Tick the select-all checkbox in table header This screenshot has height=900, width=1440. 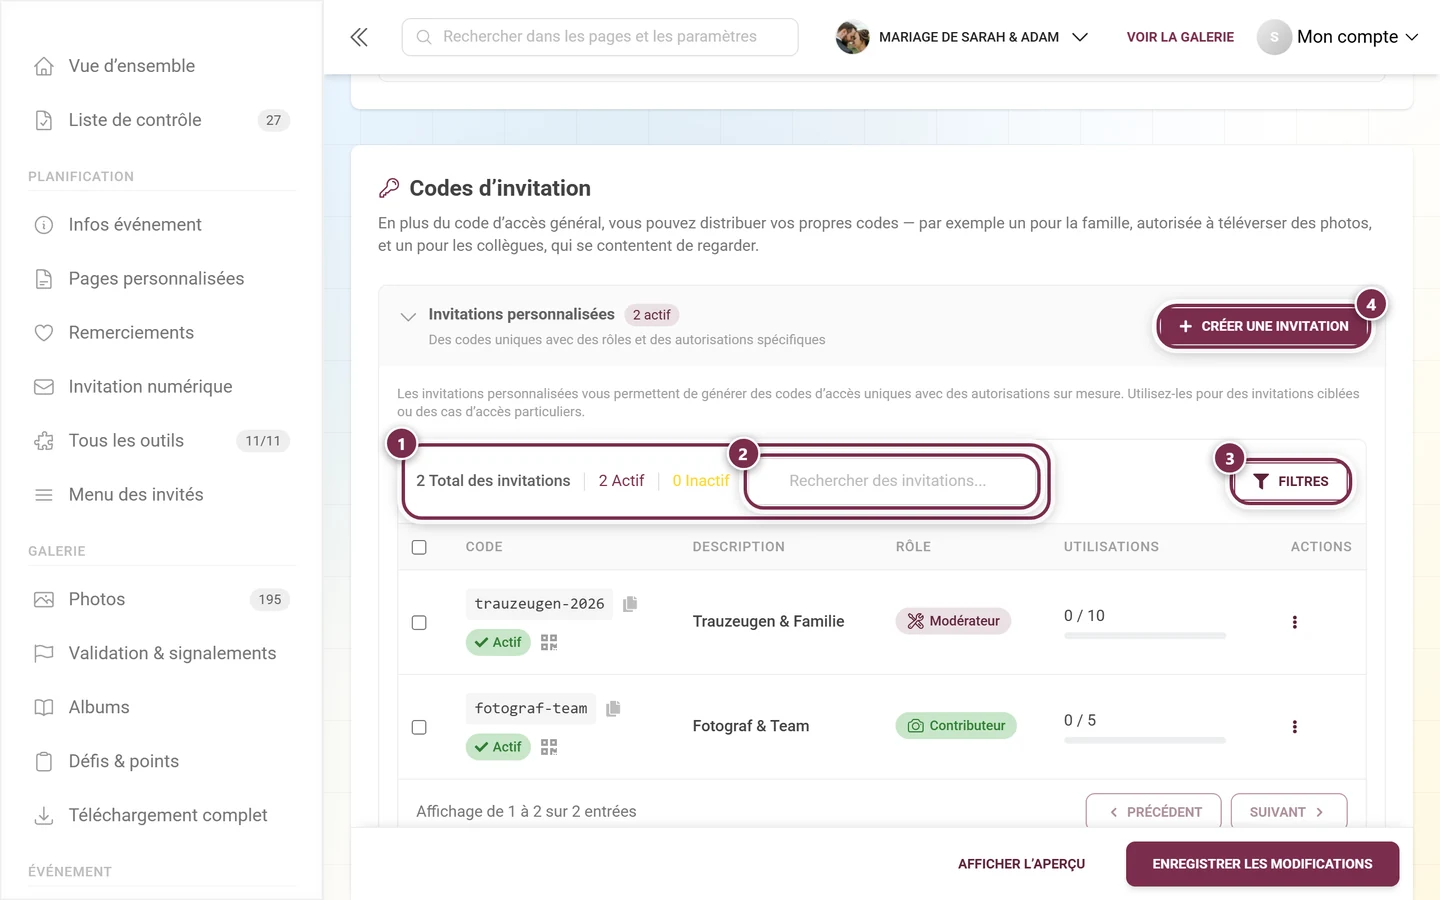tap(419, 547)
